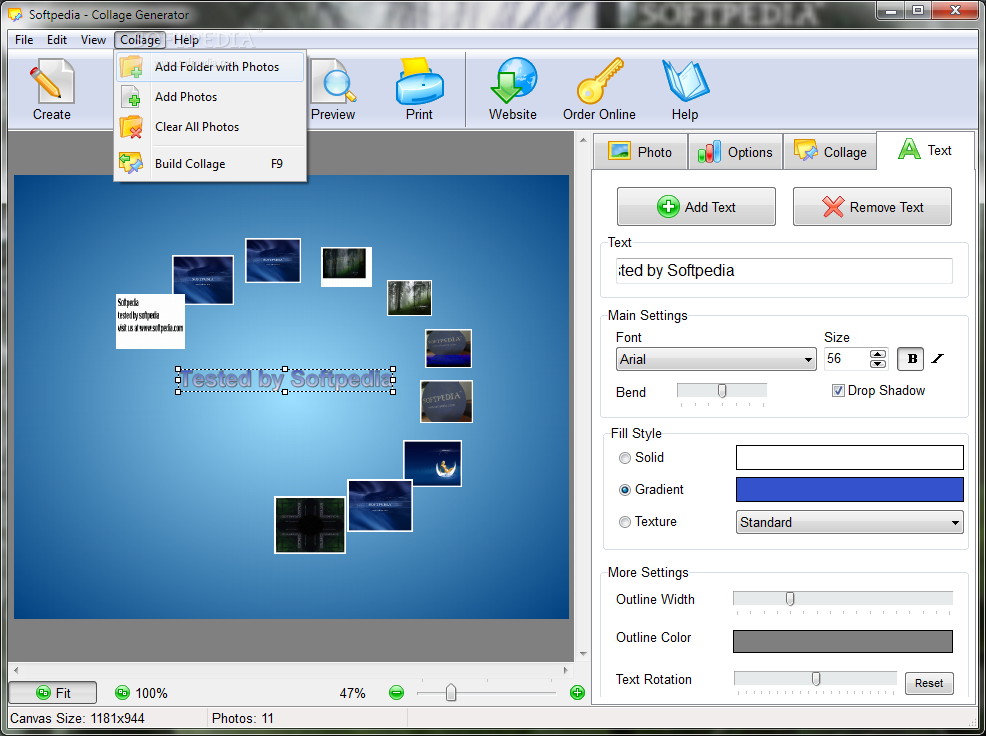Screen dimensions: 986x736
Task: Click the Build Collage icon in menu
Action: (x=131, y=164)
